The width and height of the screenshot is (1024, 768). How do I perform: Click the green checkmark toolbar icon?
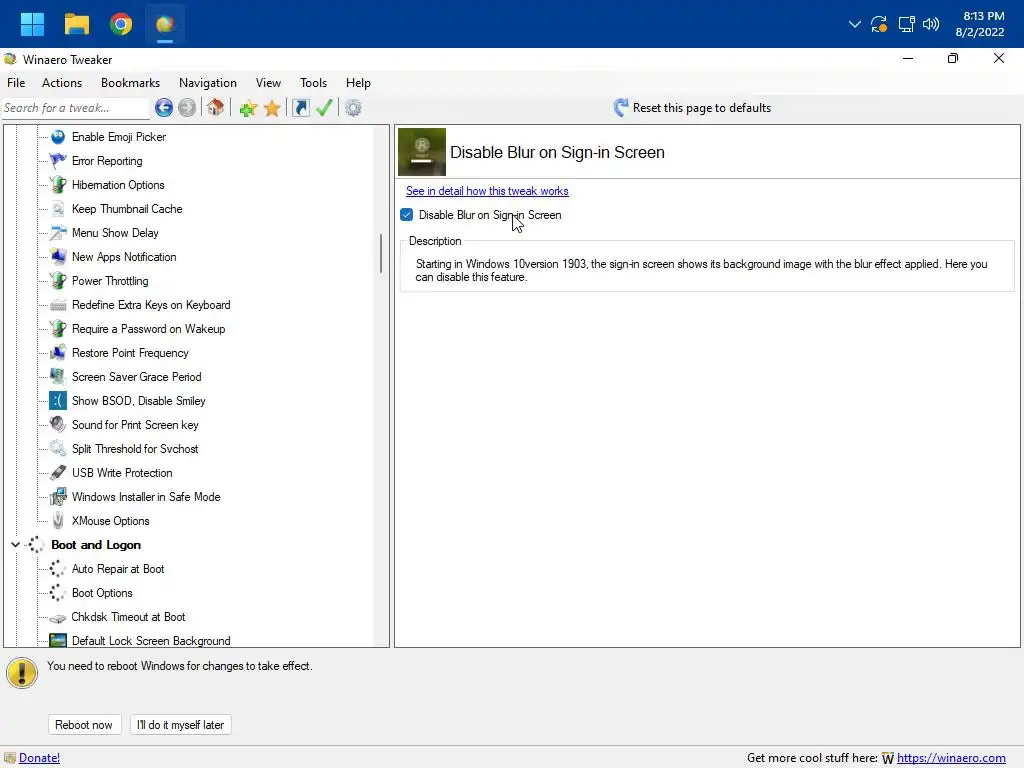324,108
